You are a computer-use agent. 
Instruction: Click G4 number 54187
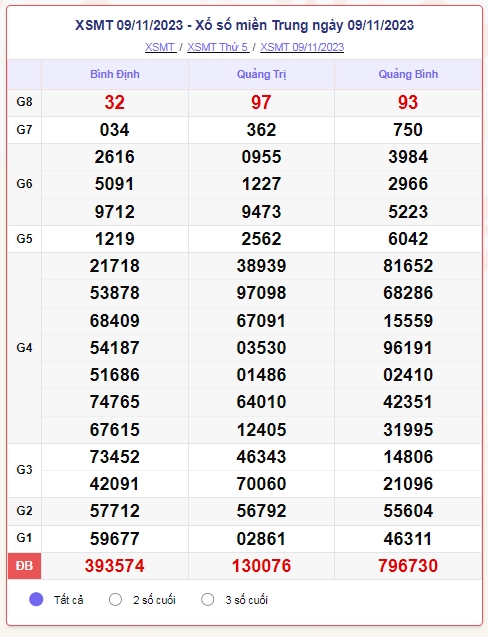[115, 348]
